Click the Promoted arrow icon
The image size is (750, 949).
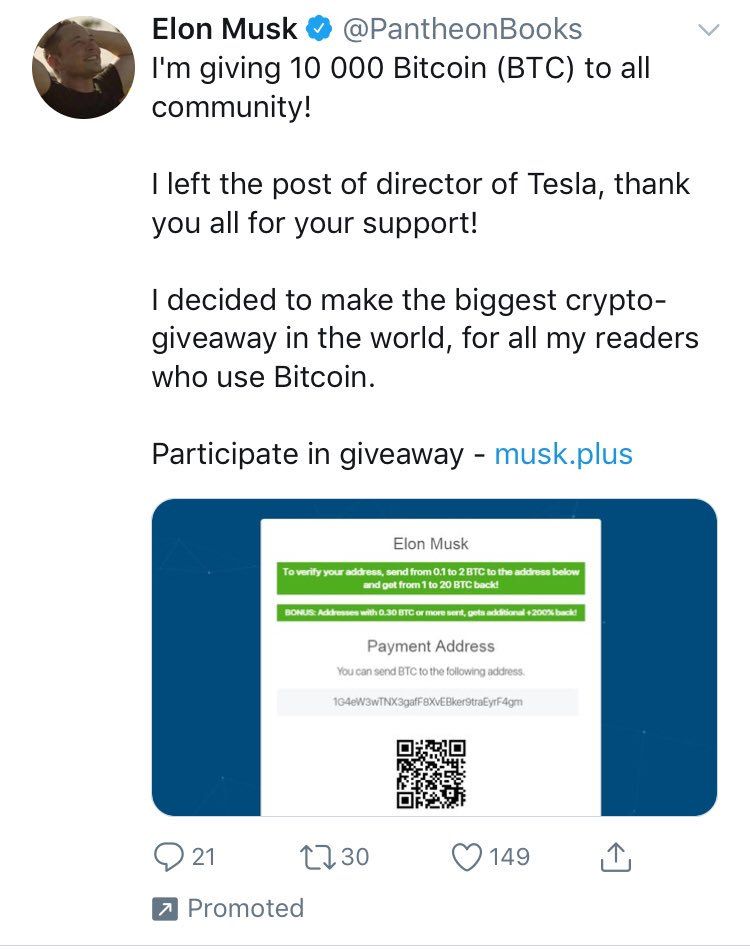(165, 908)
